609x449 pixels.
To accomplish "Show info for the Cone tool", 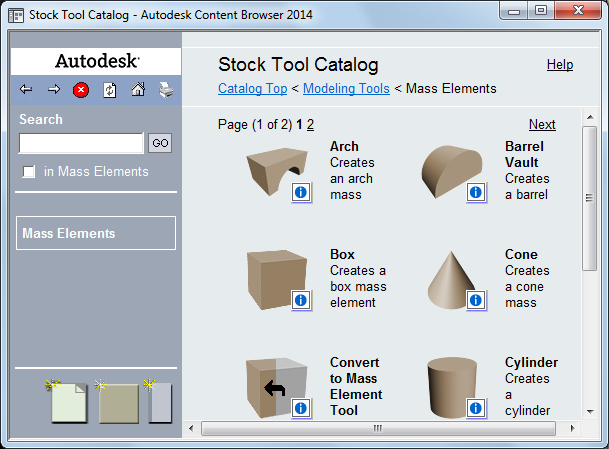I will [475, 299].
